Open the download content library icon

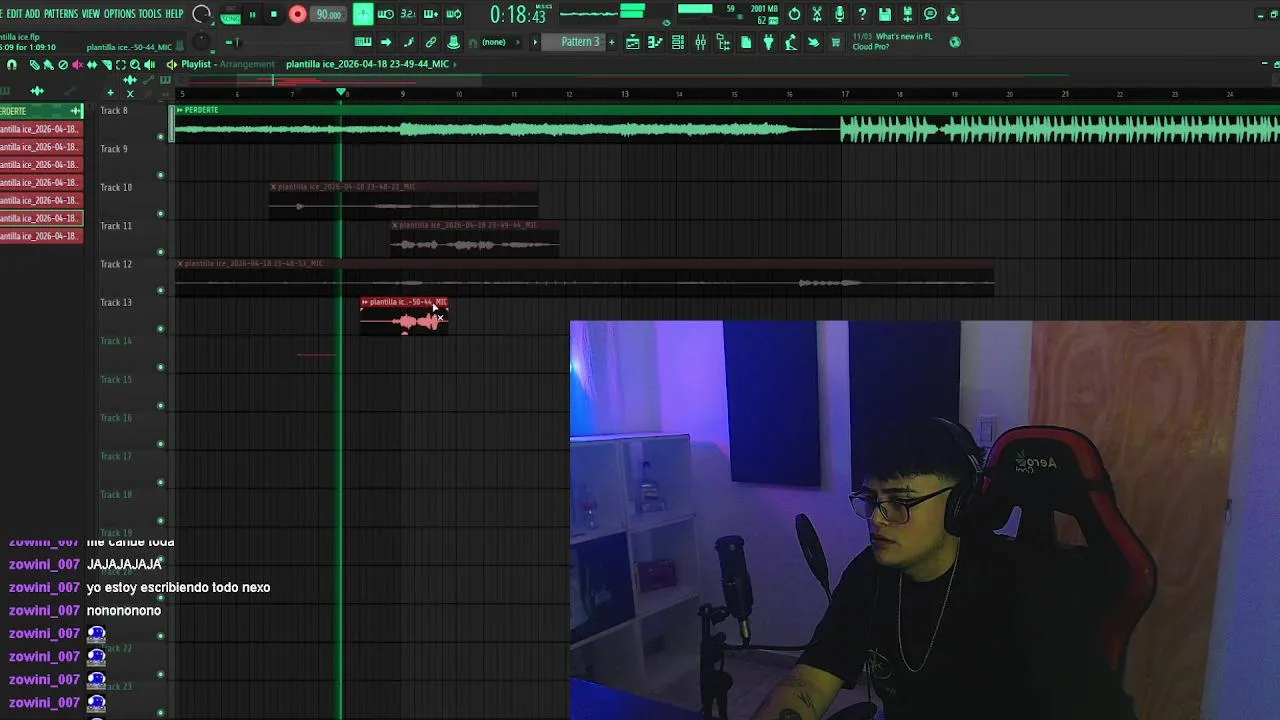pos(953,14)
